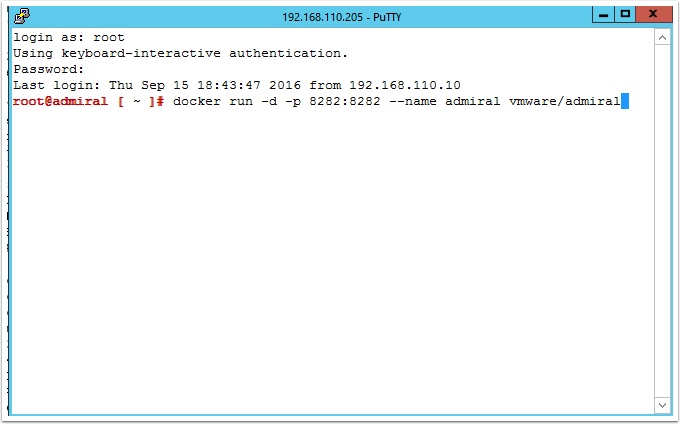Viewport: 680px width, 424px height.
Task: Click the scrollbar down arrow
Action: coord(662,405)
